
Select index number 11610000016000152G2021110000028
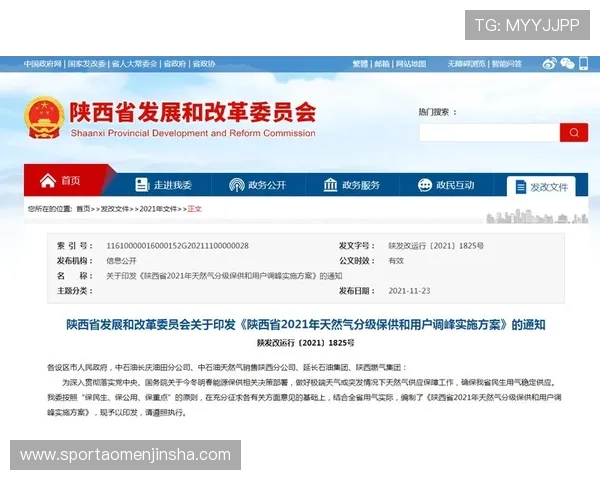click(x=178, y=246)
